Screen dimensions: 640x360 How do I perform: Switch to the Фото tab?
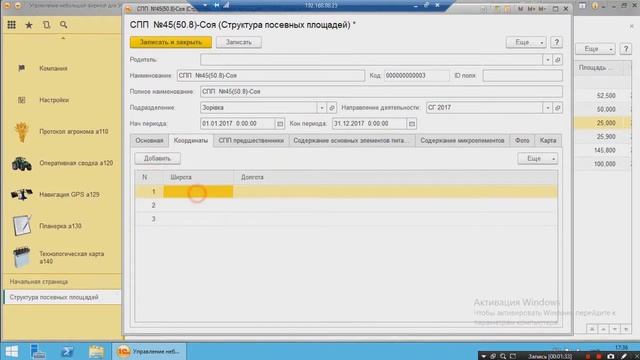(x=522, y=140)
